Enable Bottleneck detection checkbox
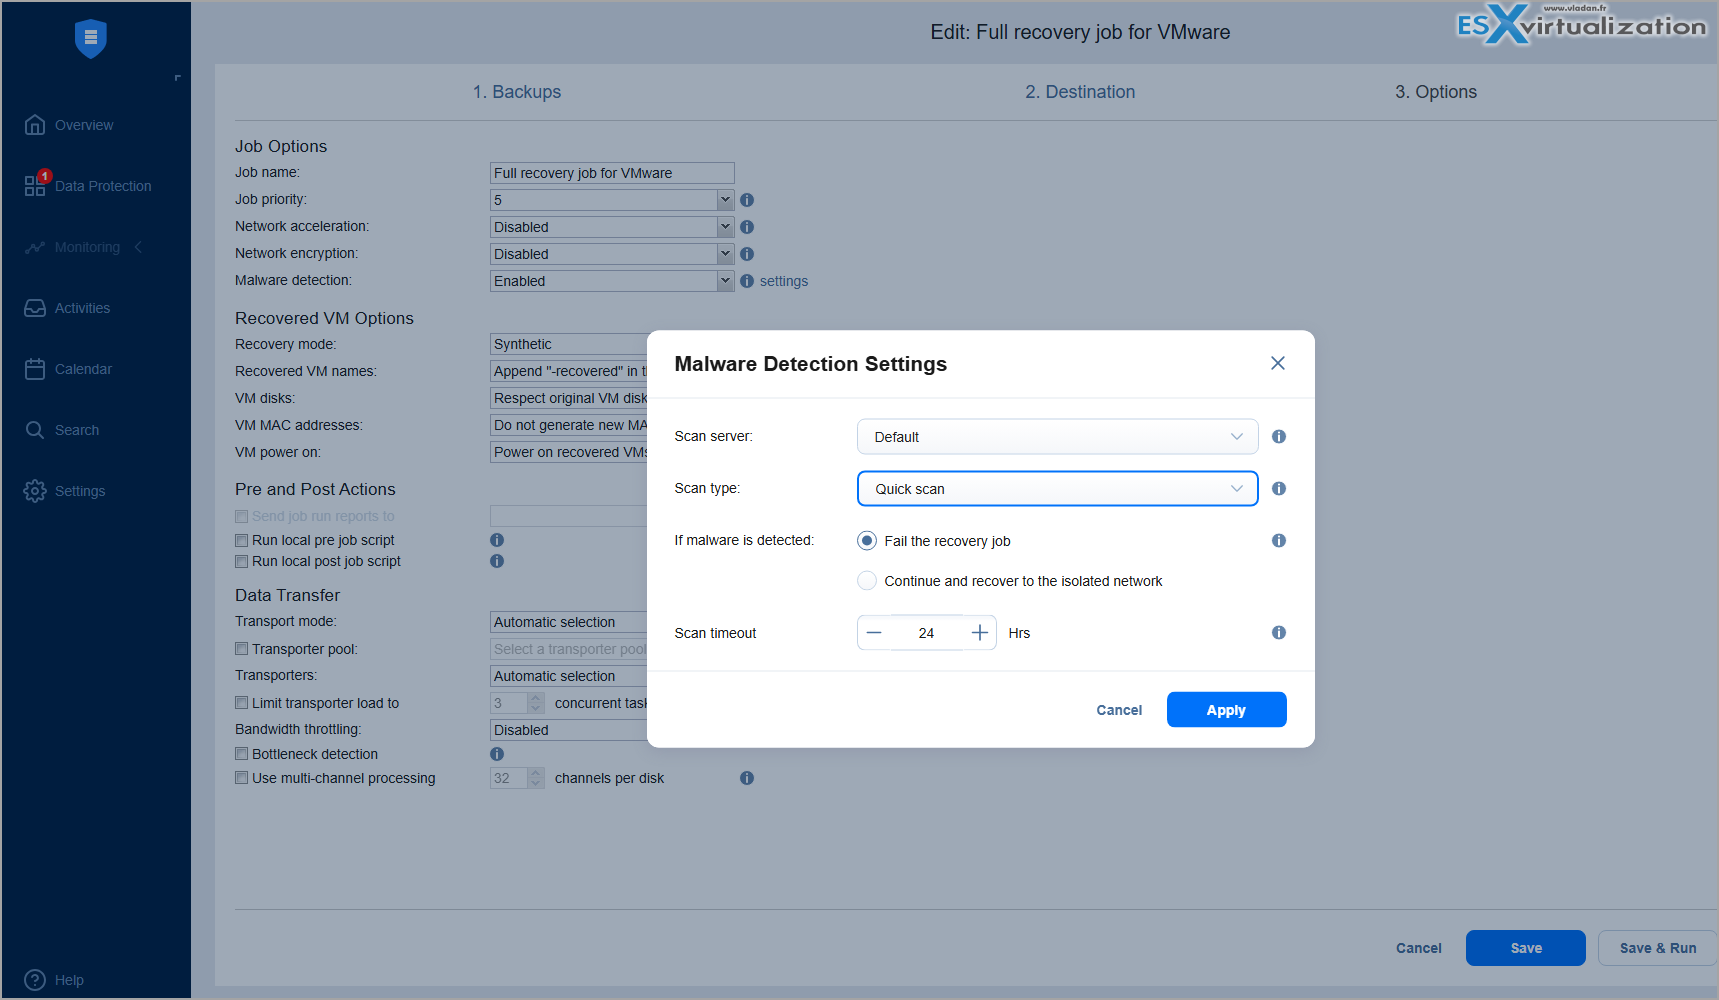Viewport: 1719px width, 1000px height. tap(241, 754)
